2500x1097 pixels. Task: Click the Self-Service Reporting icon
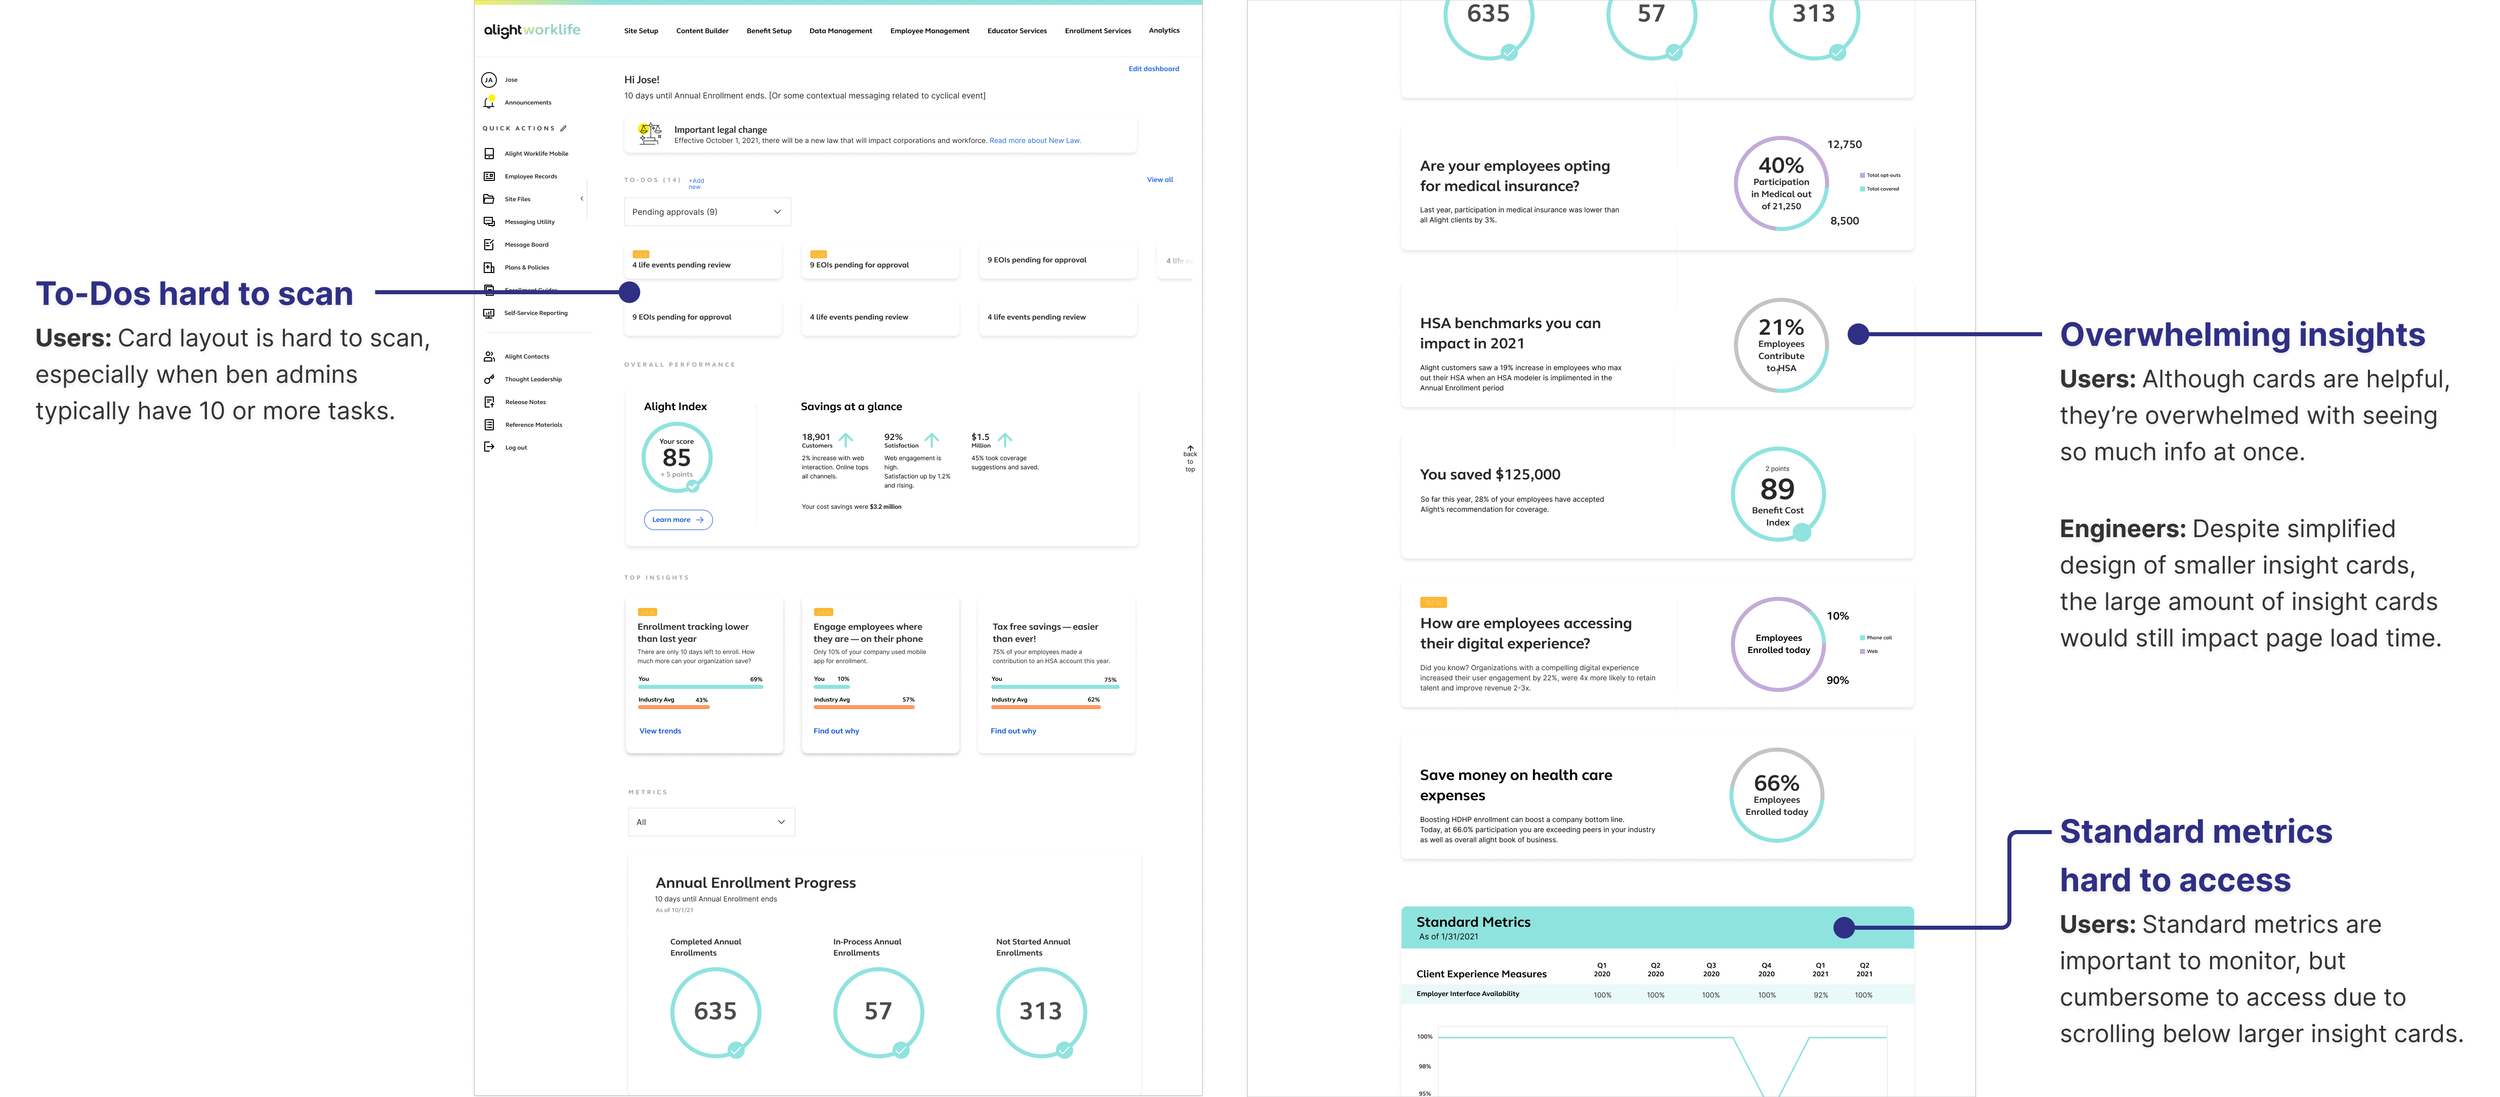pos(489,313)
